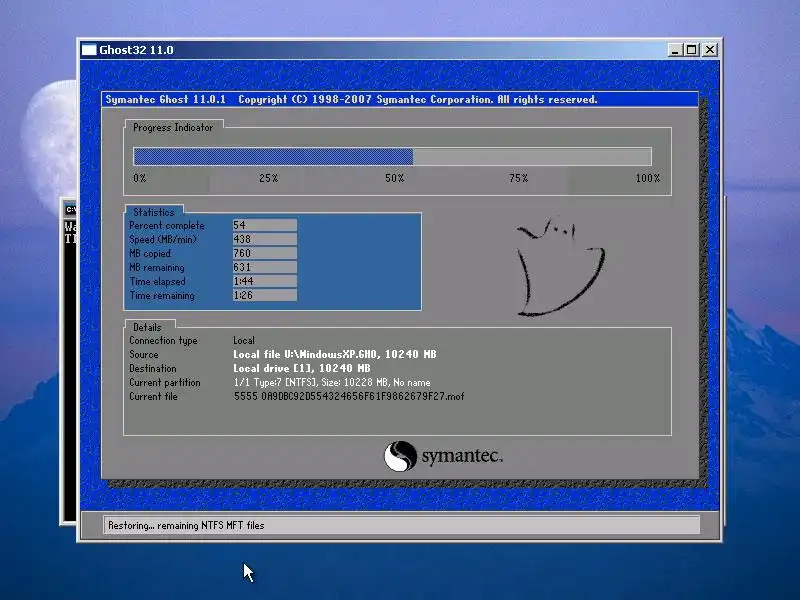
Task: Click the Speed value 438
Action: [x=264, y=239]
